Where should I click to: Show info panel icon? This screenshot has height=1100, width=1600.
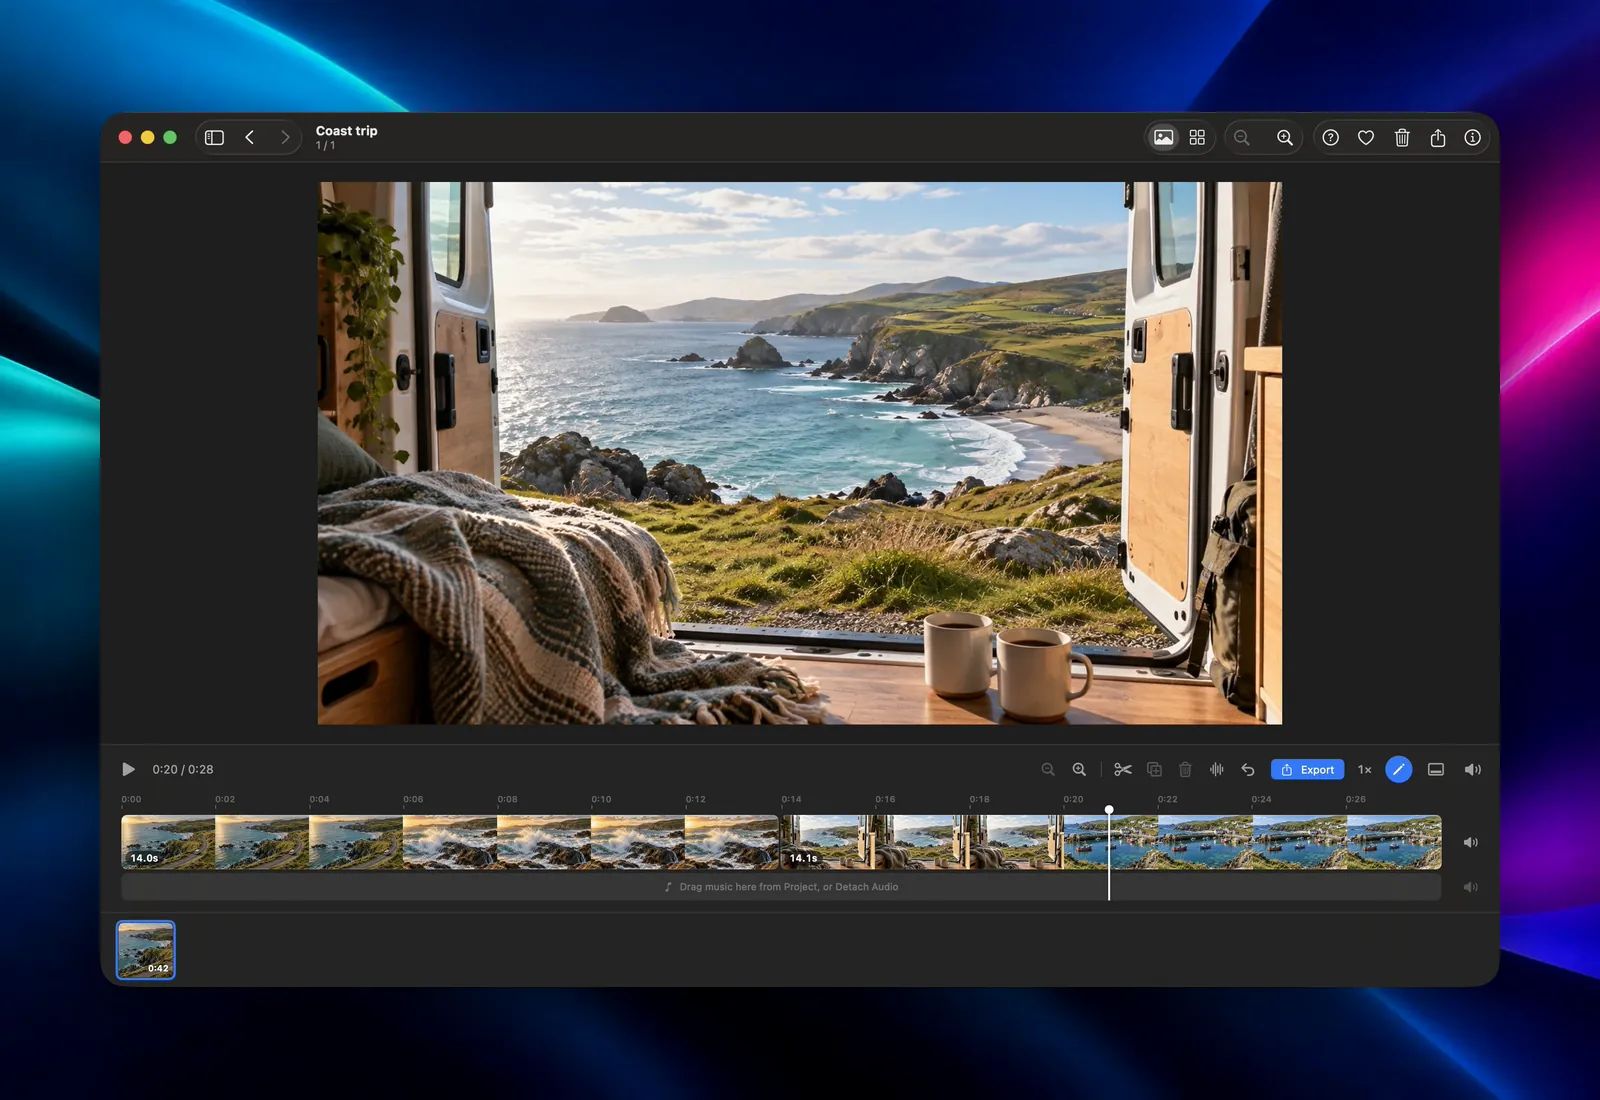coord(1473,138)
